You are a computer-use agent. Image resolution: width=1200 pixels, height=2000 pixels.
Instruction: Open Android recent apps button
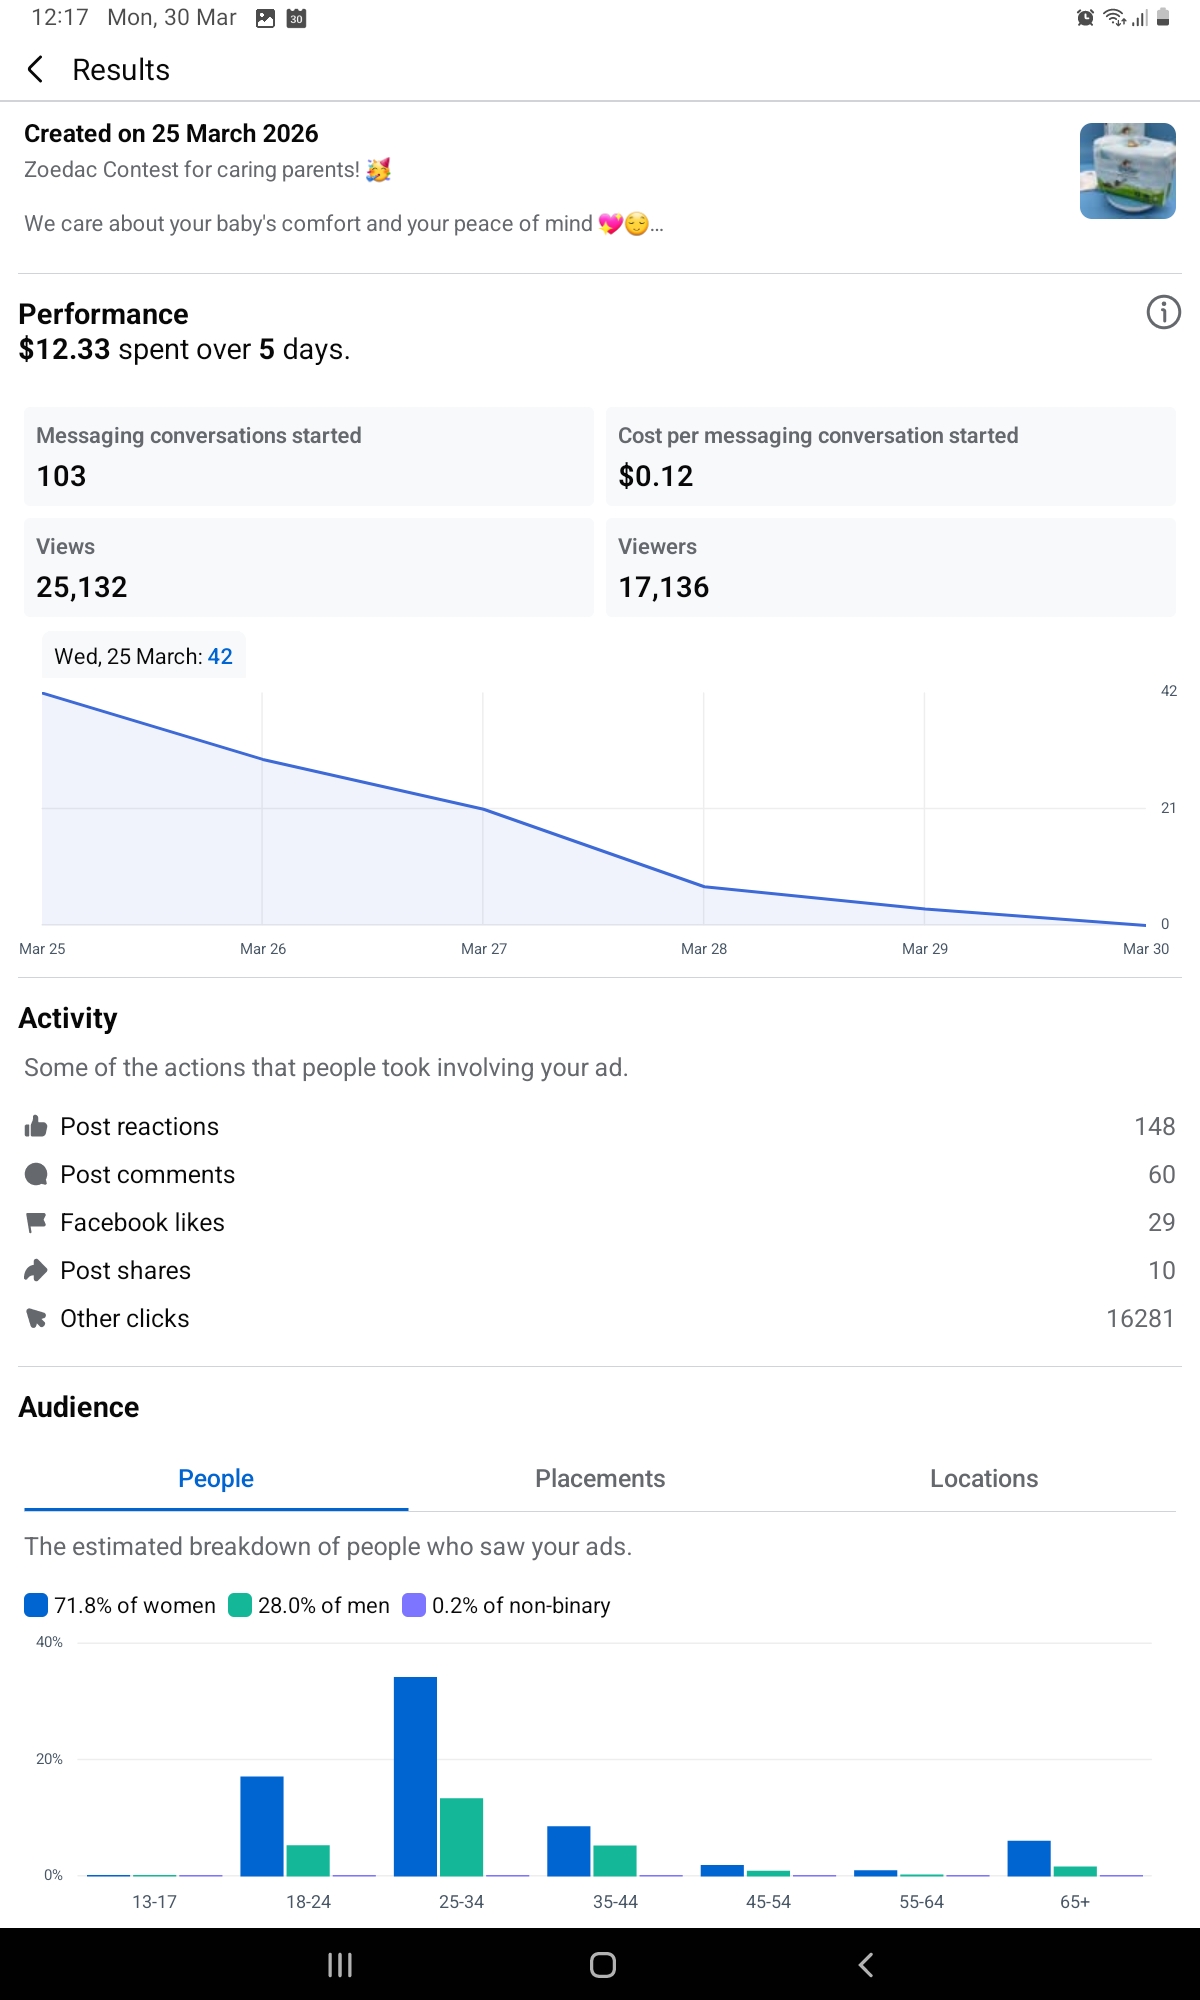coord(340,1965)
